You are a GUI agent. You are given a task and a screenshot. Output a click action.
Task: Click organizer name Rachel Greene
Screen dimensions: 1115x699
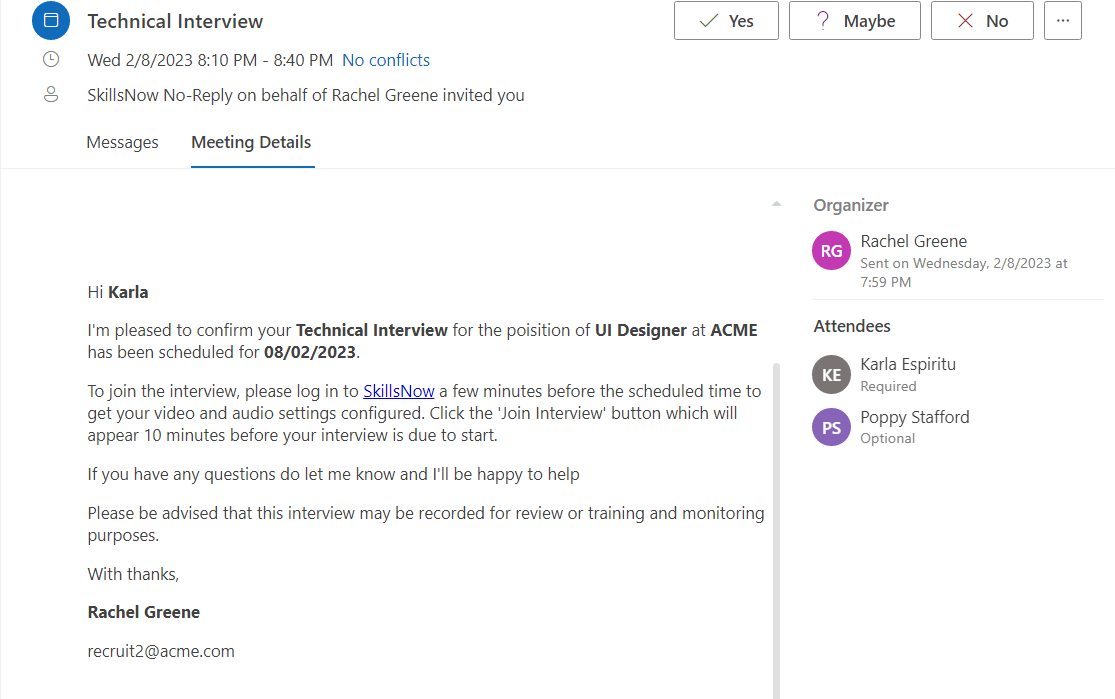[x=913, y=241]
